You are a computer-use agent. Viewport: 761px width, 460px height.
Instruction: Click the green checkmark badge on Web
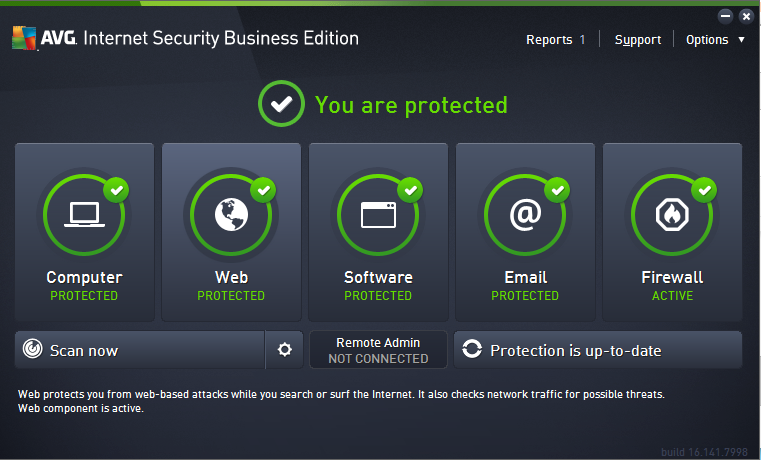[264, 190]
